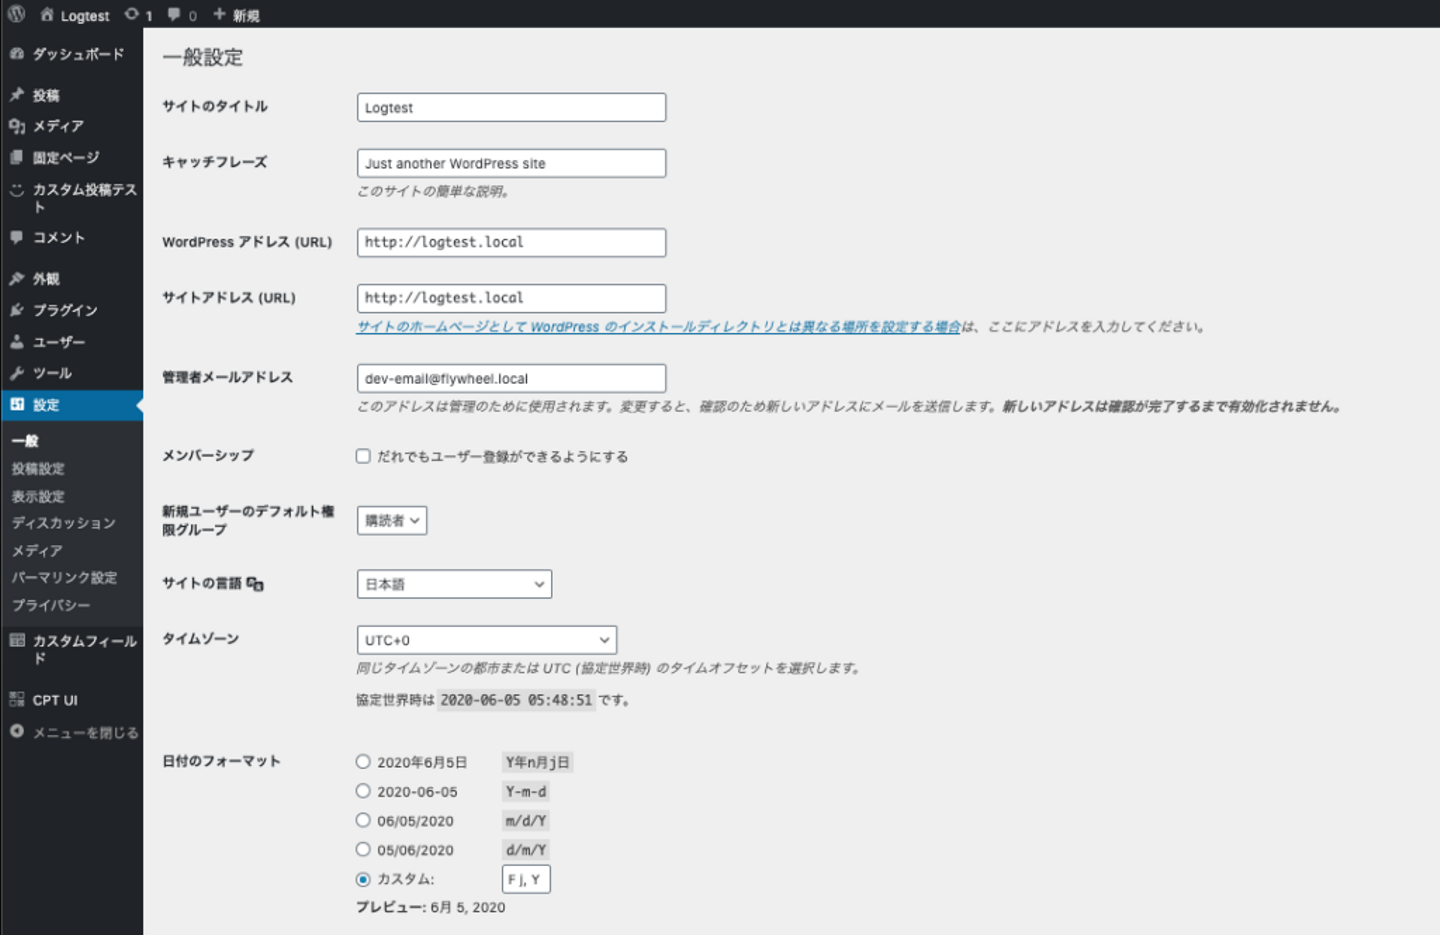The height and width of the screenshot is (935, 1440).
Task: Select the 06/05/2020 date format radio
Action: (x=363, y=820)
